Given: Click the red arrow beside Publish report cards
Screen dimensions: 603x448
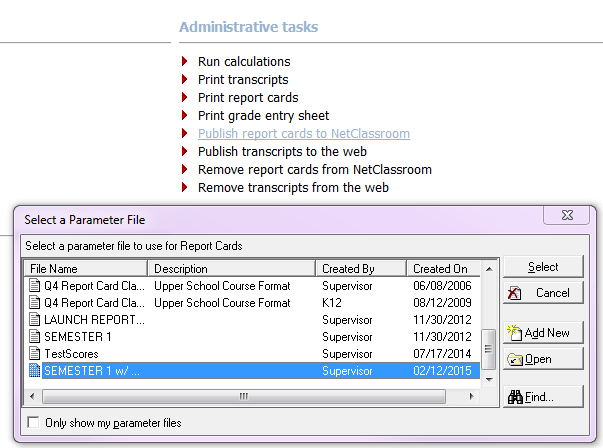Looking at the screenshot, I should click(x=185, y=133).
